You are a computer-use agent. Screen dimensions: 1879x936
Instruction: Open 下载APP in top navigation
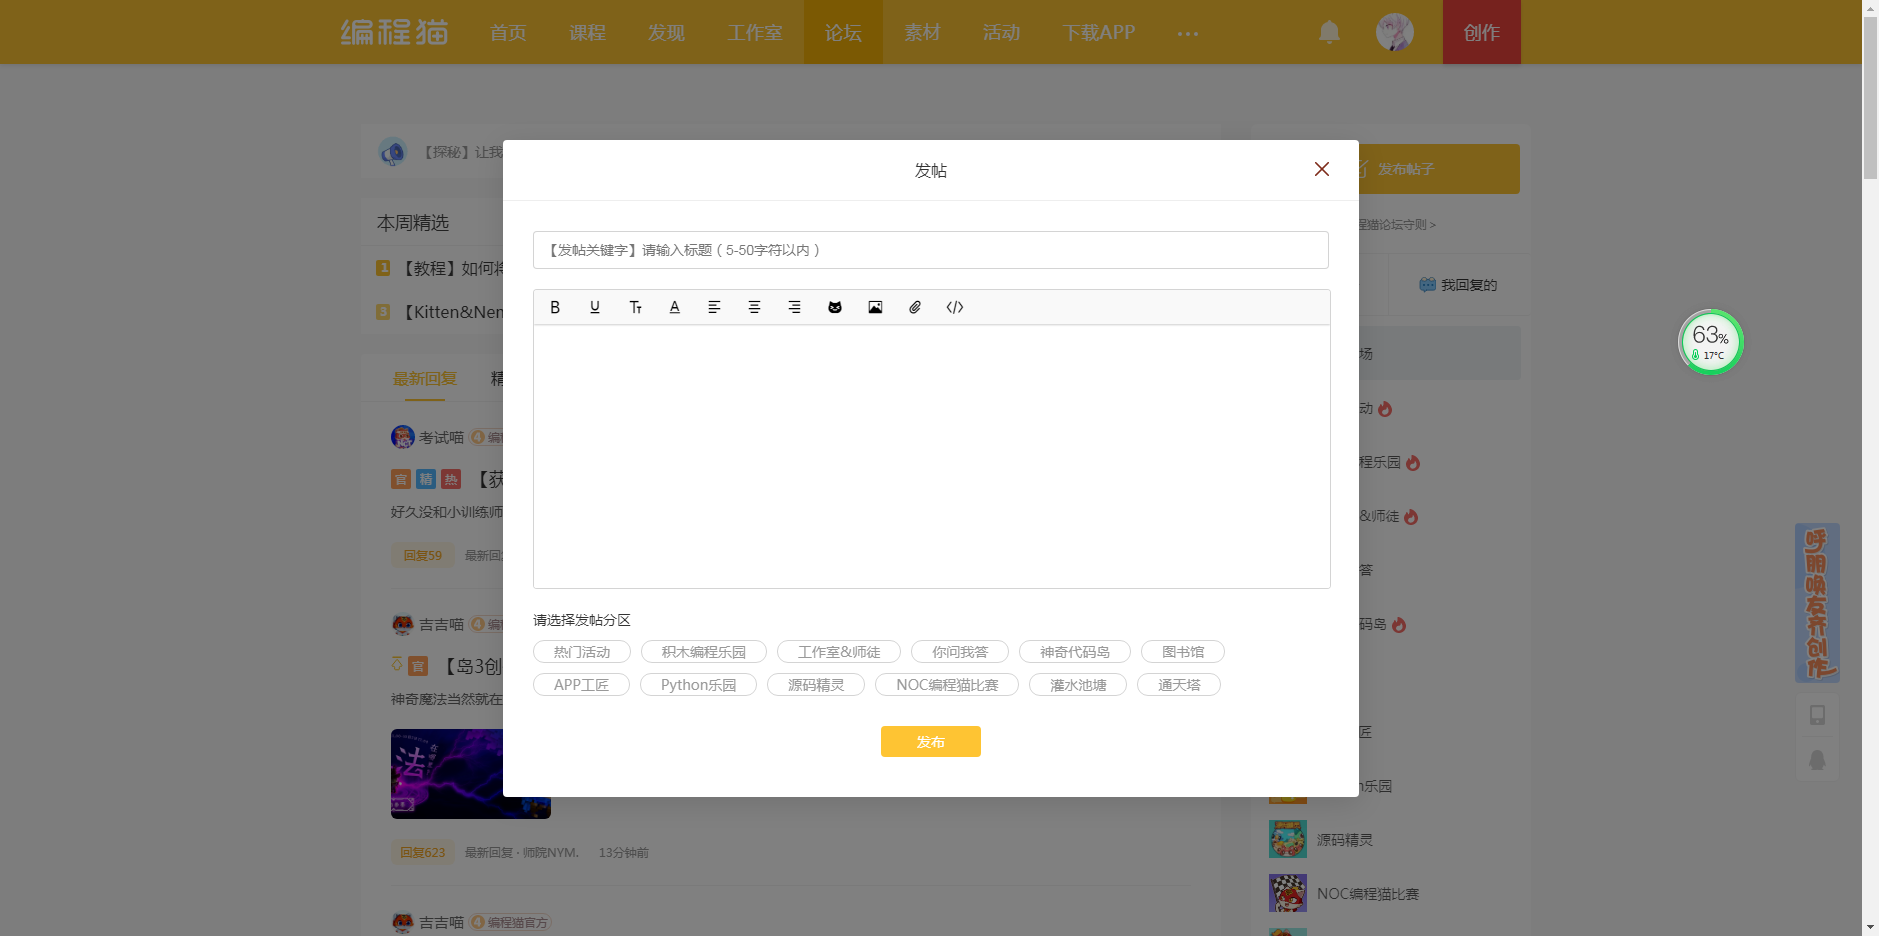click(1099, 32)
